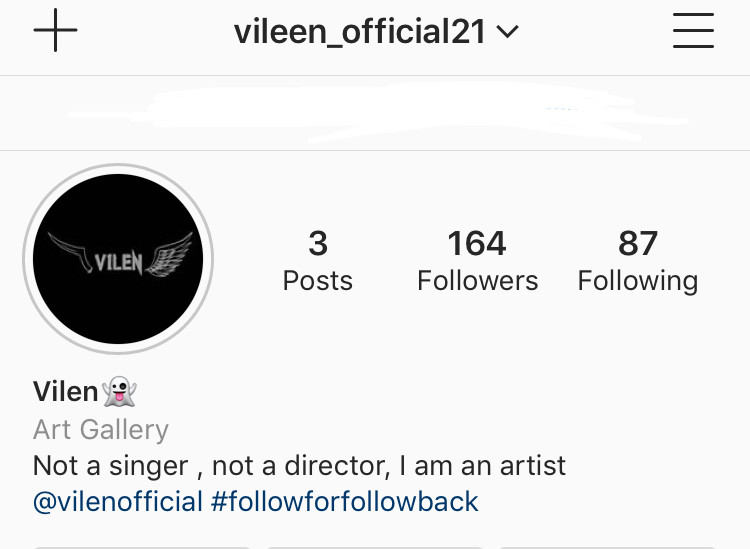Open the VILEN winged profile picture
The height and width of the screenshot is (549, 750).
click(x=118, y=259)
